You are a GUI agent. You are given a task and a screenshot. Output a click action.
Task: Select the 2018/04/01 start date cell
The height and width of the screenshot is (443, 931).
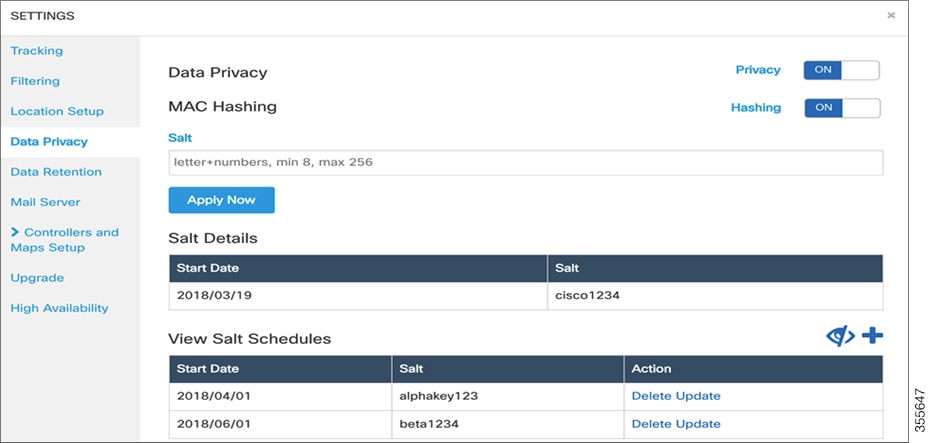click(280, 396)
